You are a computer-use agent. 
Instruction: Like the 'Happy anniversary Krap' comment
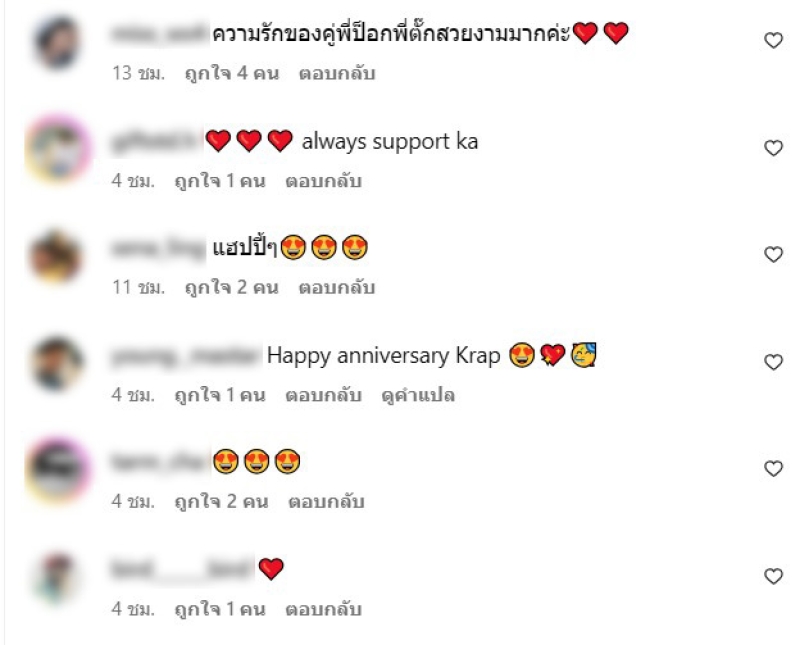tap(773, 362)
